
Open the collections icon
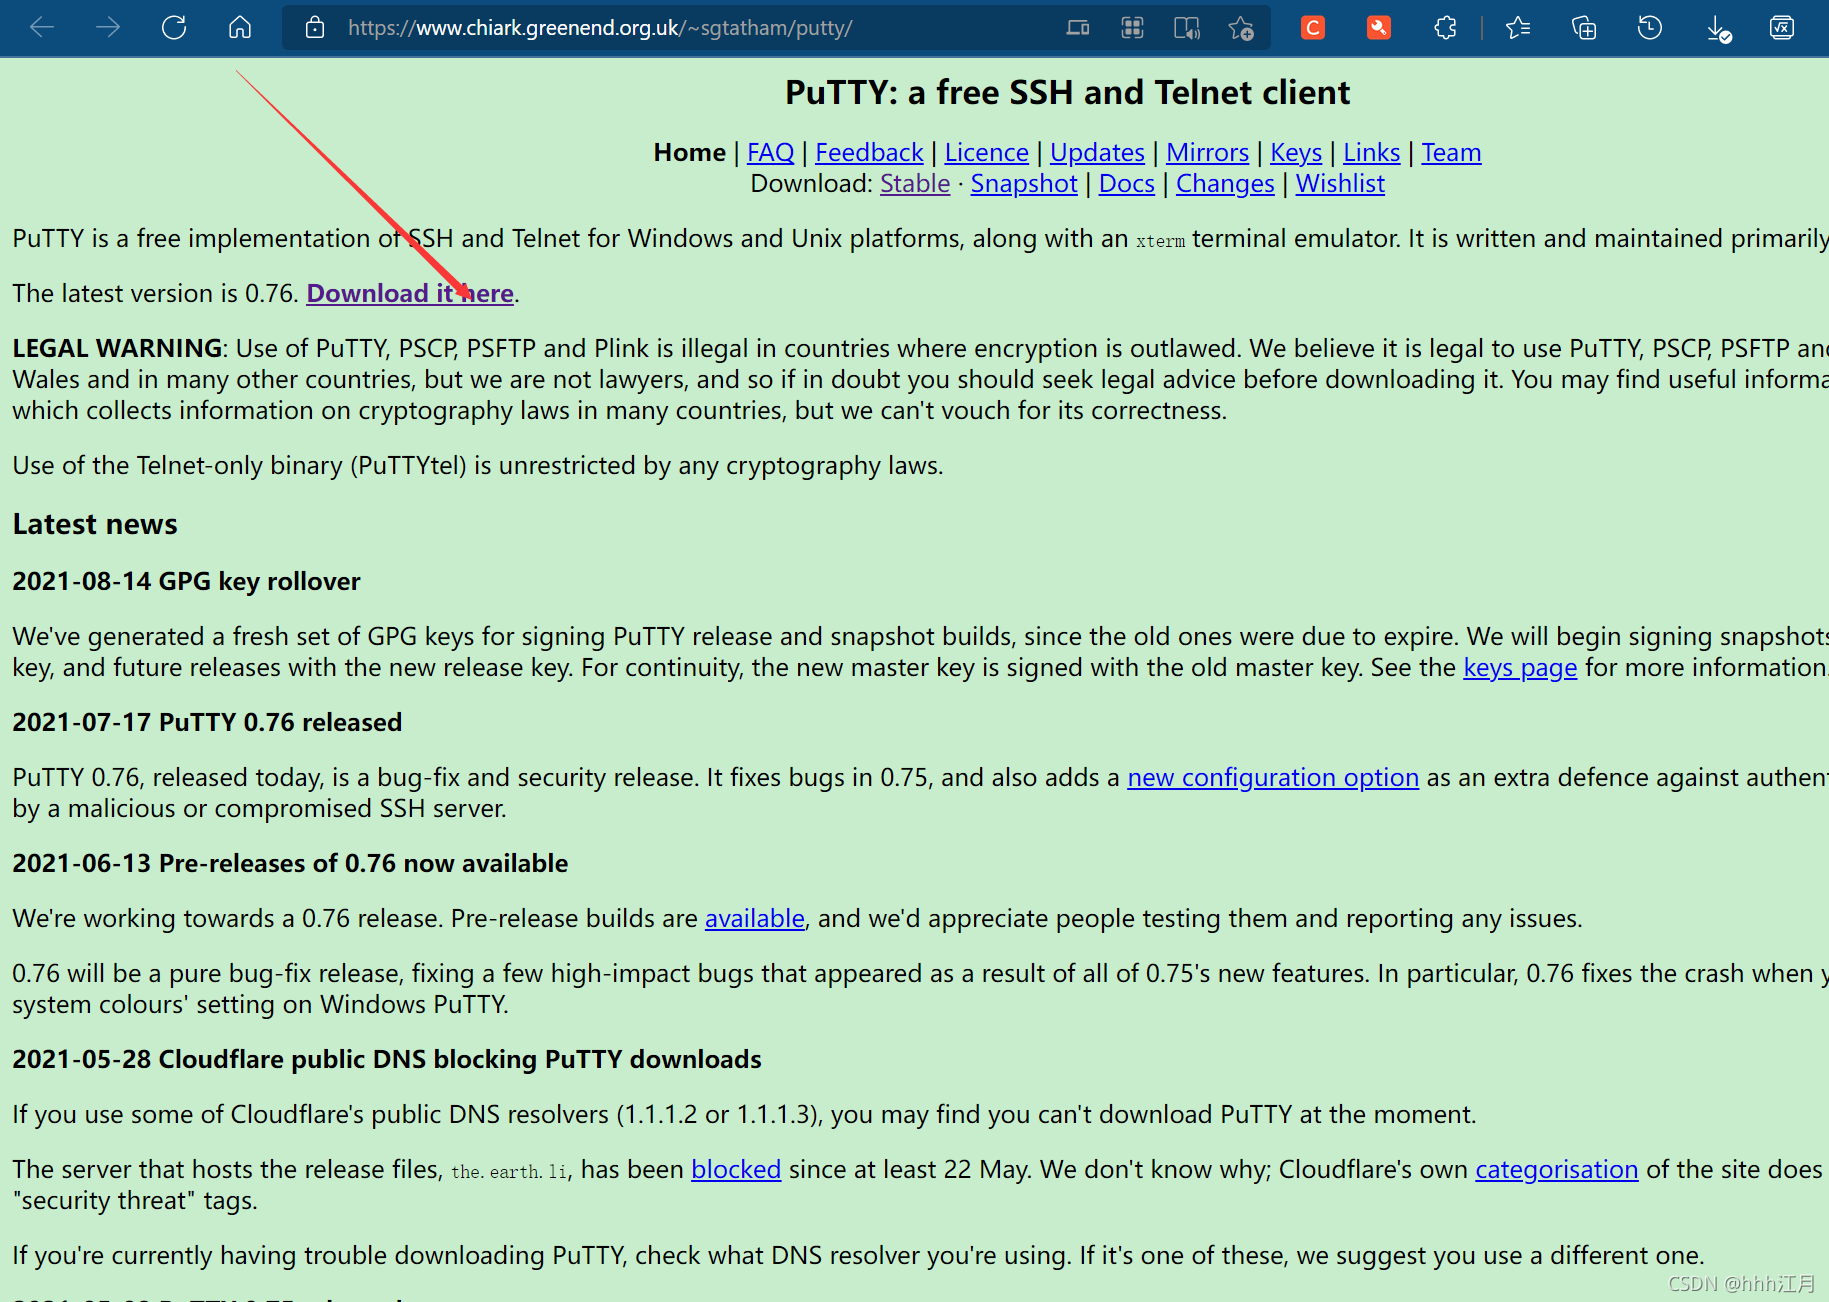pos(1584,28)
